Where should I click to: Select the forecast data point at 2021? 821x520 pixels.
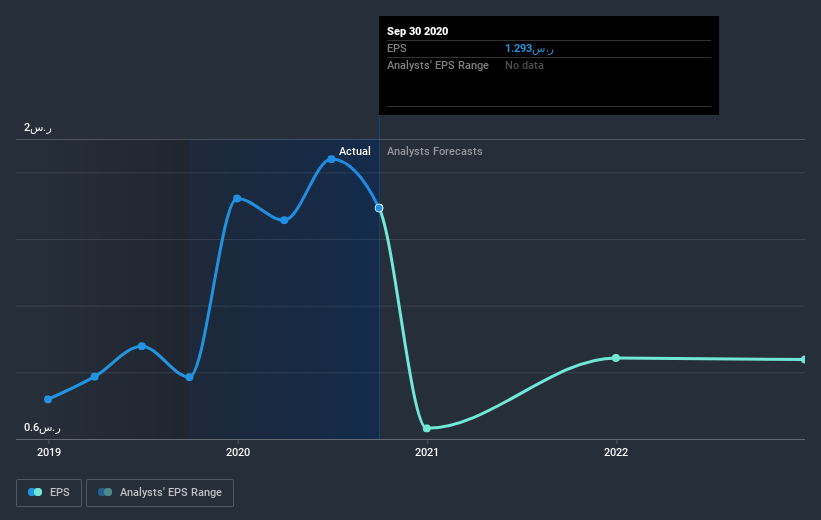point(427,428)
